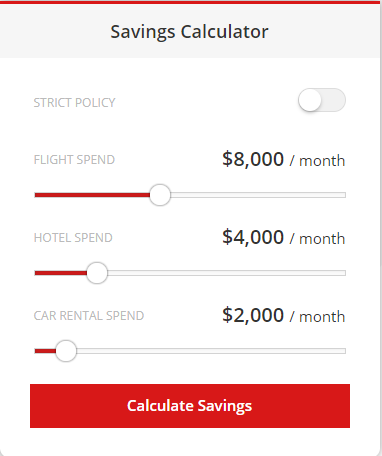Click the unfilled gray track of Hotel Spend slider
The width and height of the screenshot is (382, 456).
tap(227, 273)
